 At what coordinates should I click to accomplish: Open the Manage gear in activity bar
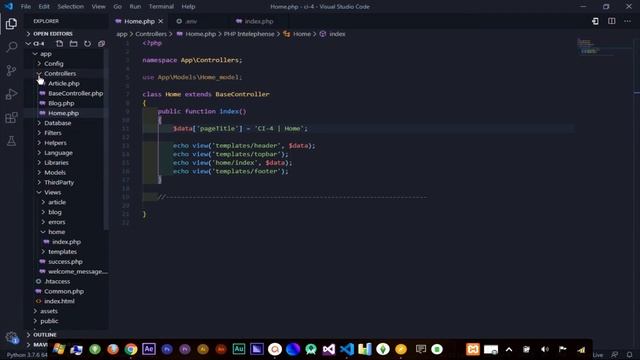[x=11, y=337]
